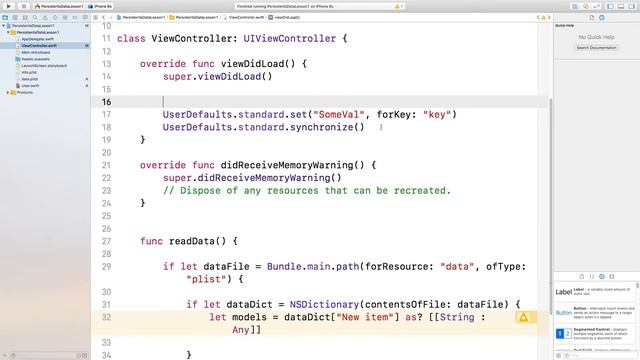Open the related items grid menu
The width and height of the screenshot is (640, 360).
96,18
